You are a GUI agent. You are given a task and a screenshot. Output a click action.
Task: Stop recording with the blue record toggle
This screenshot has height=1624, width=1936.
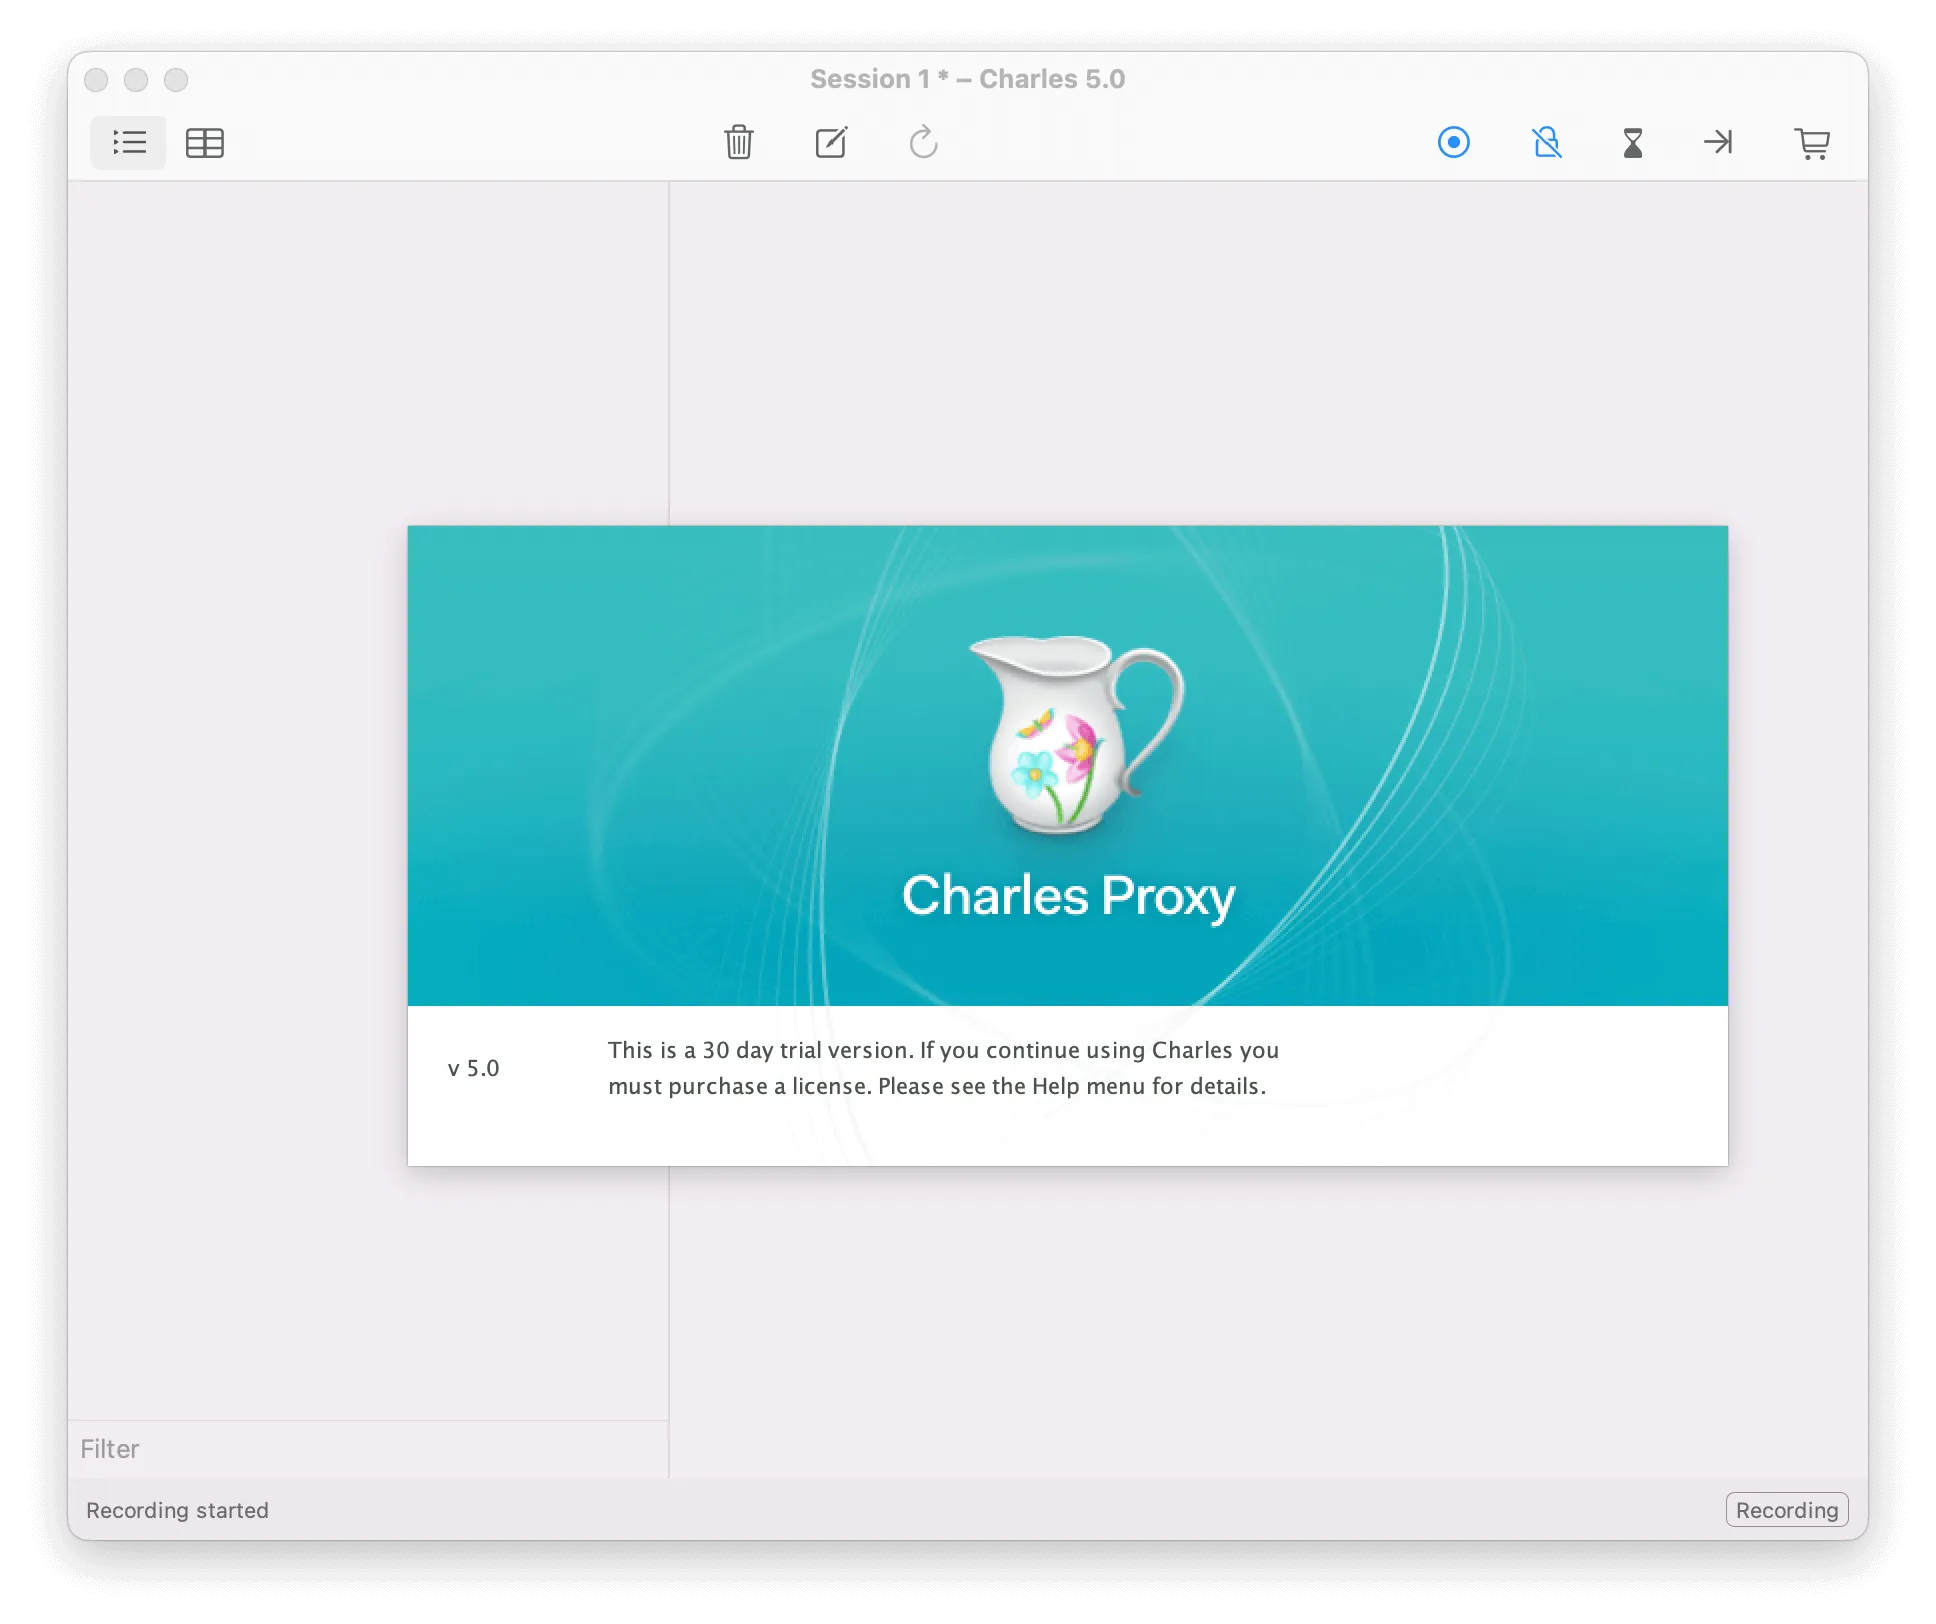pyautogui.click(x=1453, y=142)
